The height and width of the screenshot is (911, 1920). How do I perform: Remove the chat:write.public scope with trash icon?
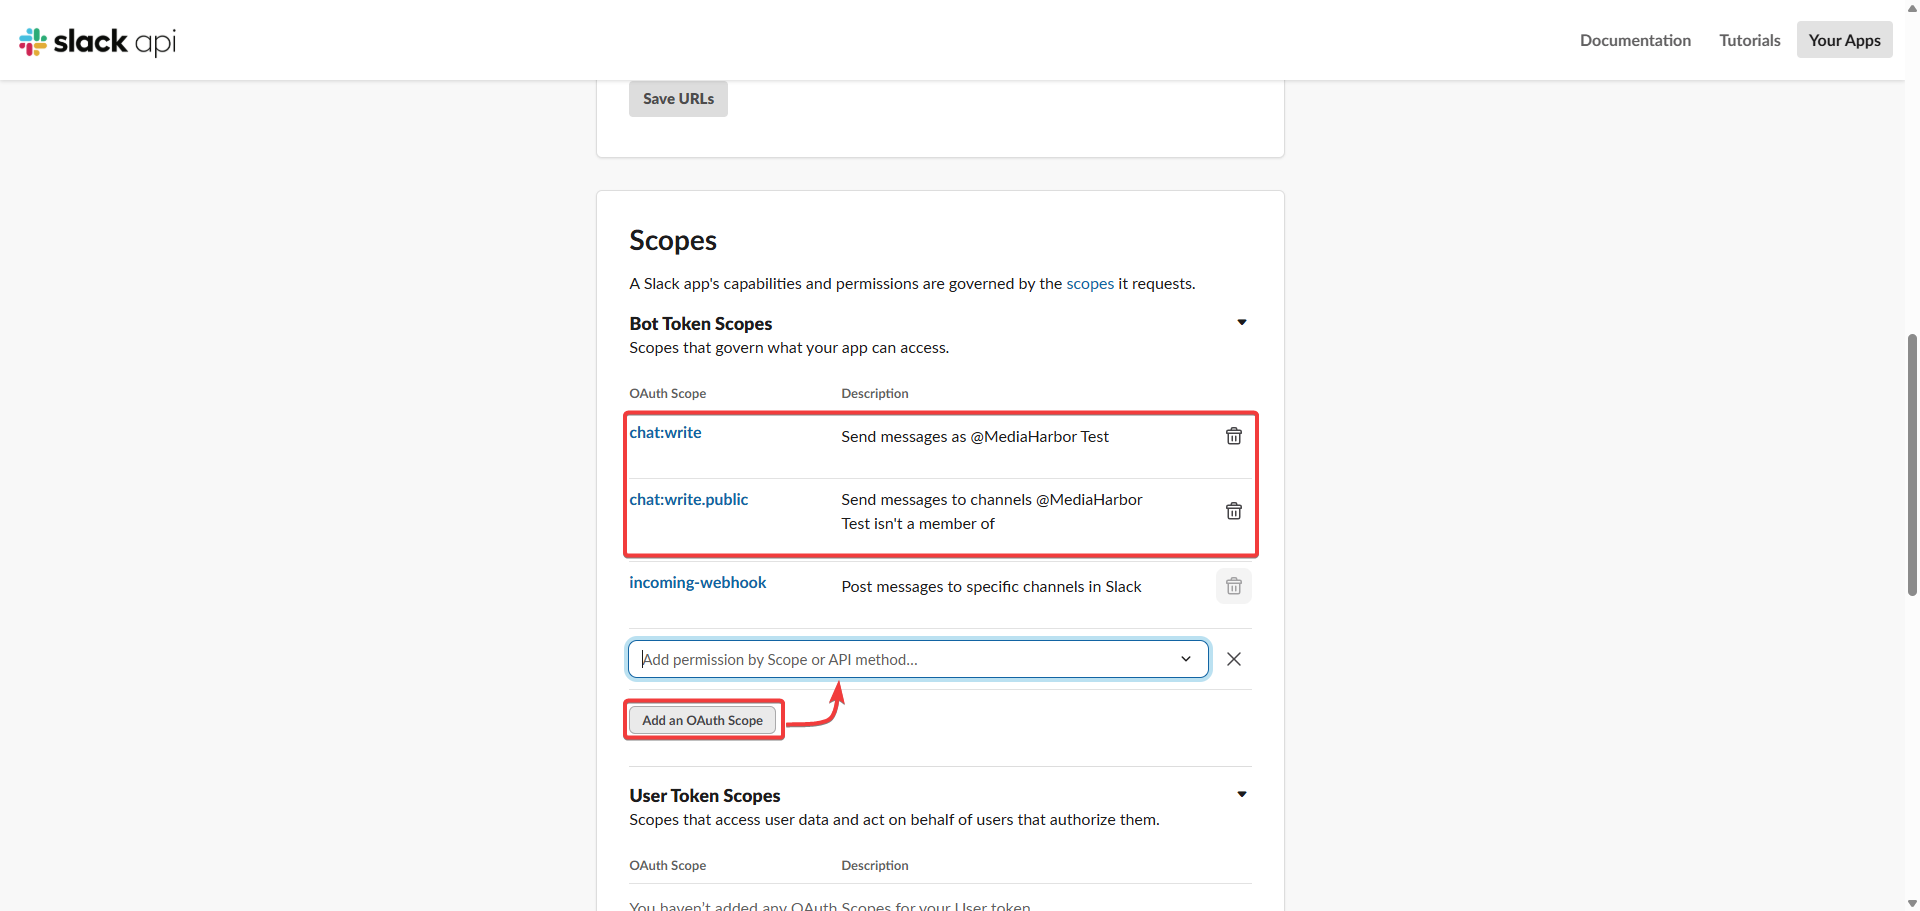tap(1234, 511)
